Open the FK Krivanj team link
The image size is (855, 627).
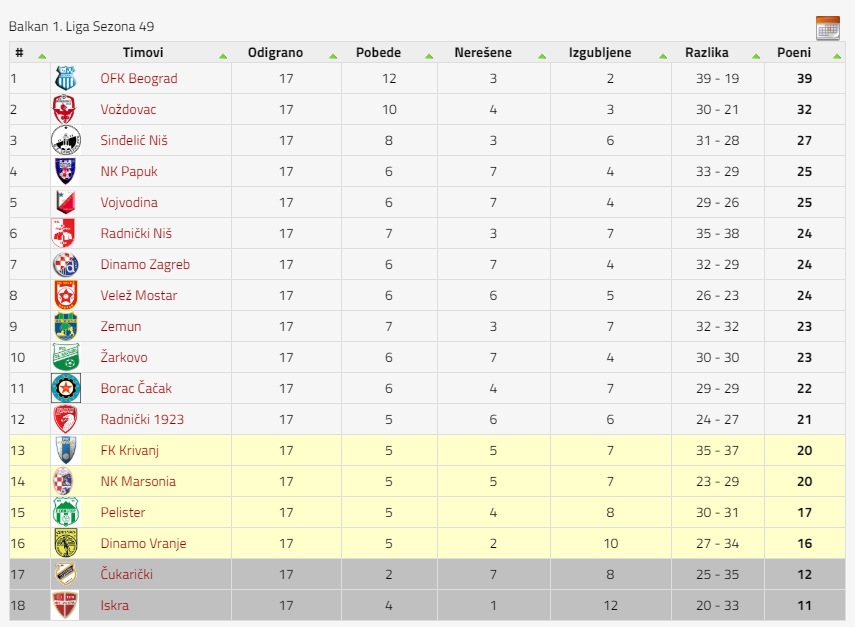point(130,450)
